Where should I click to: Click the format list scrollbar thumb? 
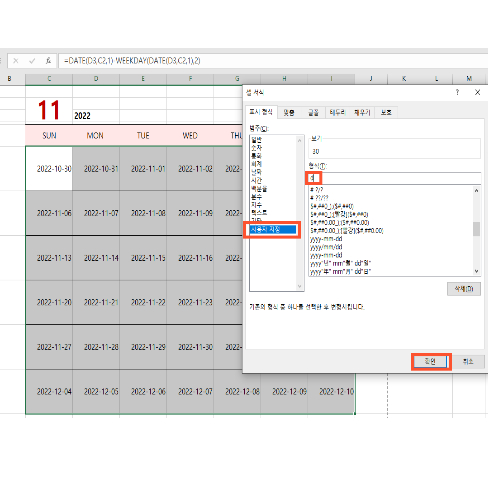click(476, 229)
